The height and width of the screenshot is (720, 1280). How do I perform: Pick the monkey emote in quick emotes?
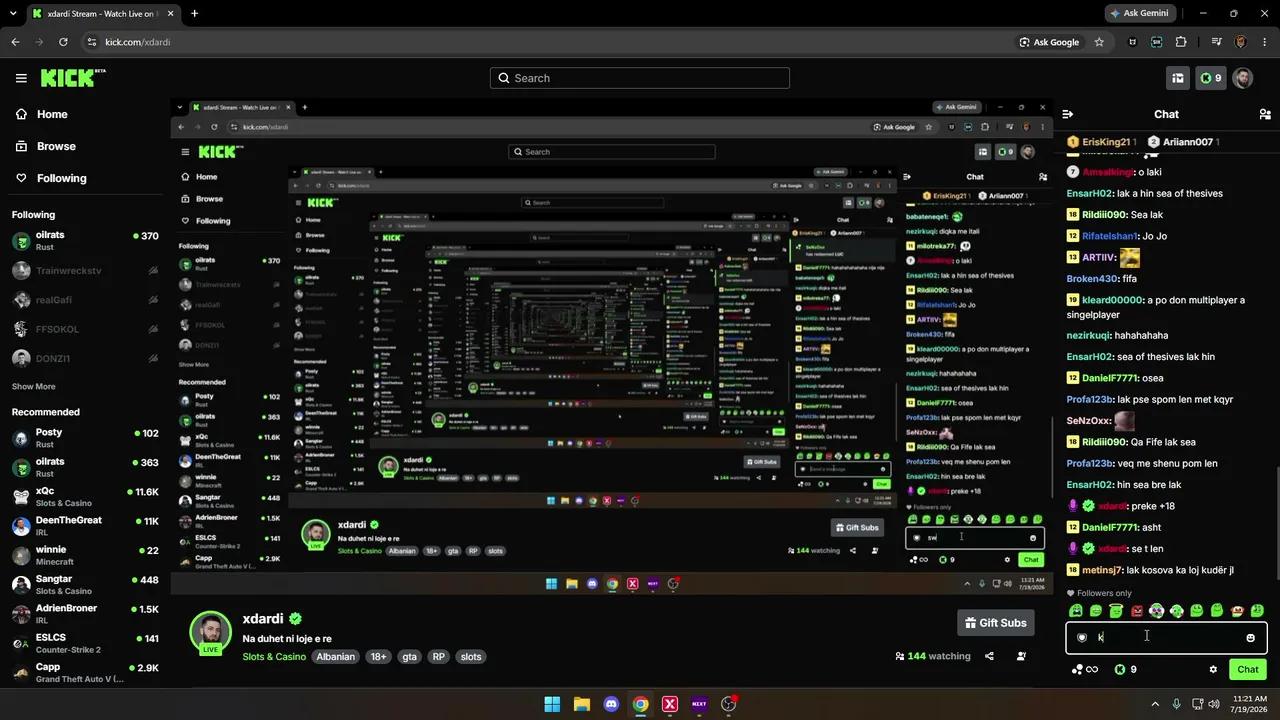point(1237,610)
